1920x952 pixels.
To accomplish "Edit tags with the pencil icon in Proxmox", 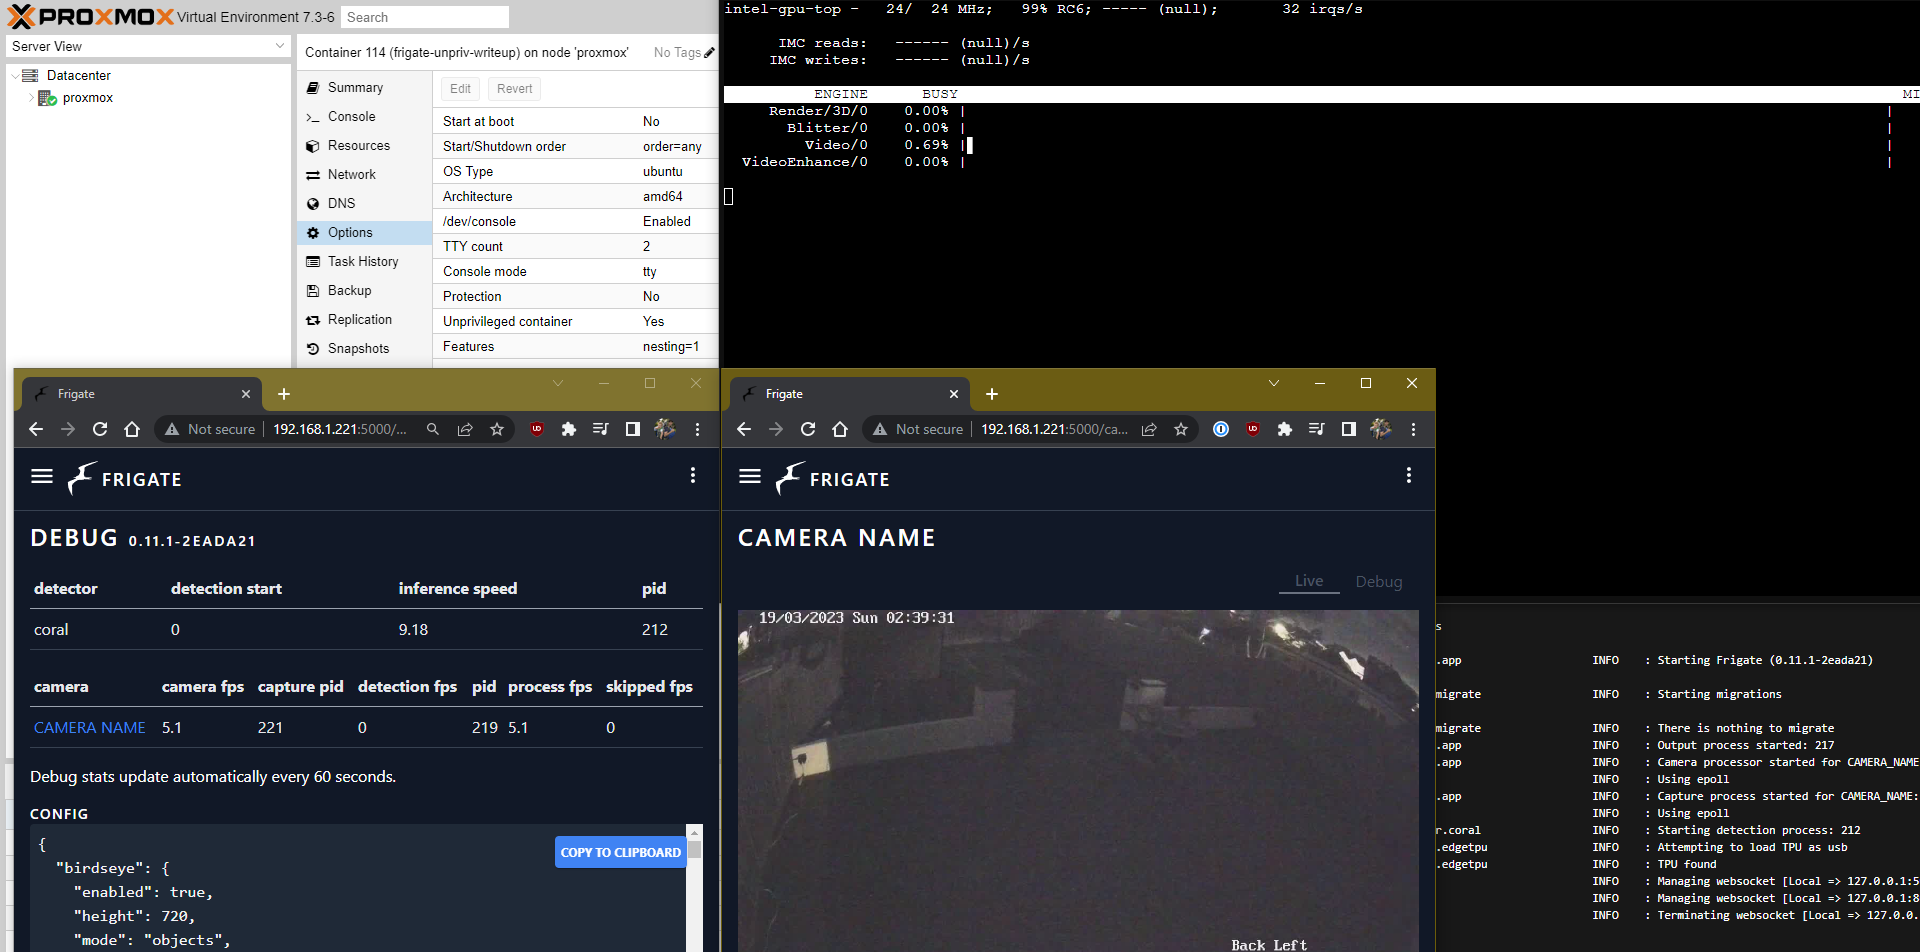I will (709, 52).
